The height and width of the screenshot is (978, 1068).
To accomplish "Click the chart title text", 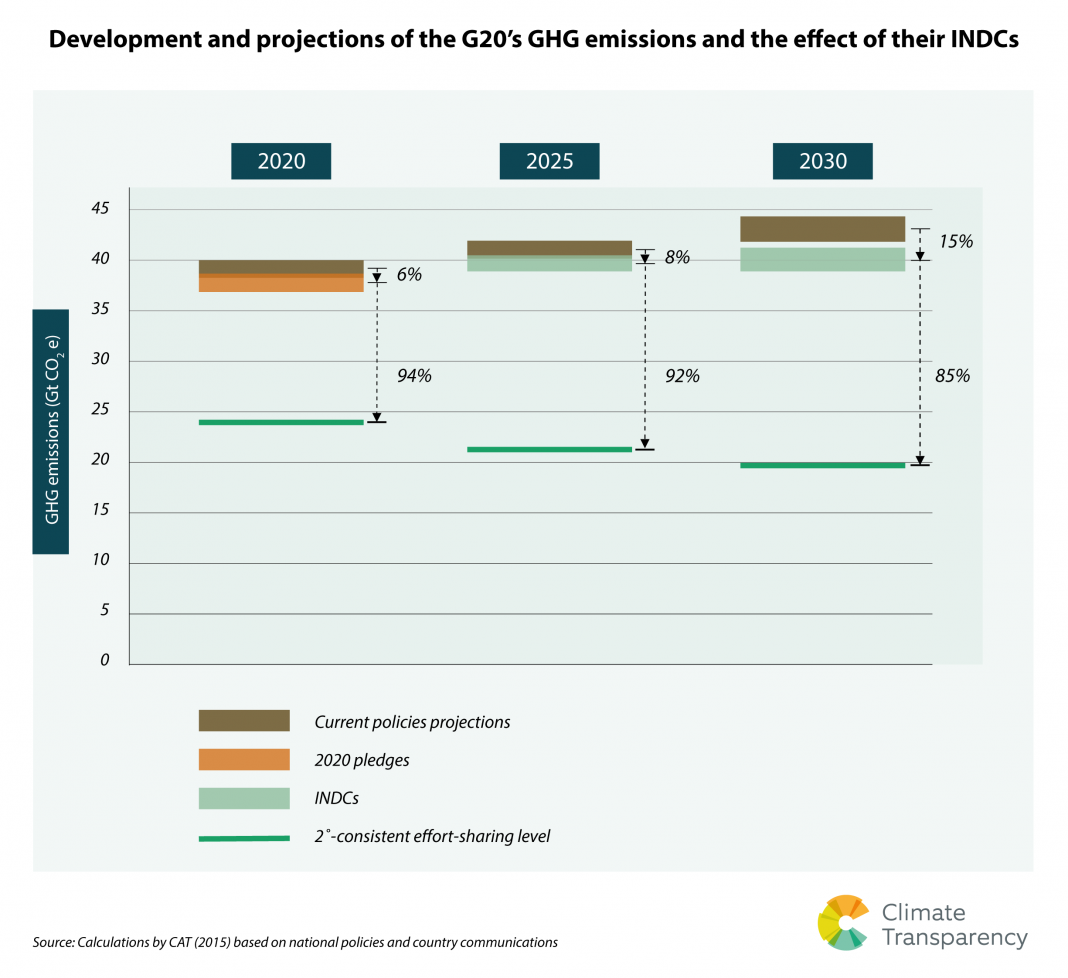I will coord(534,40).
